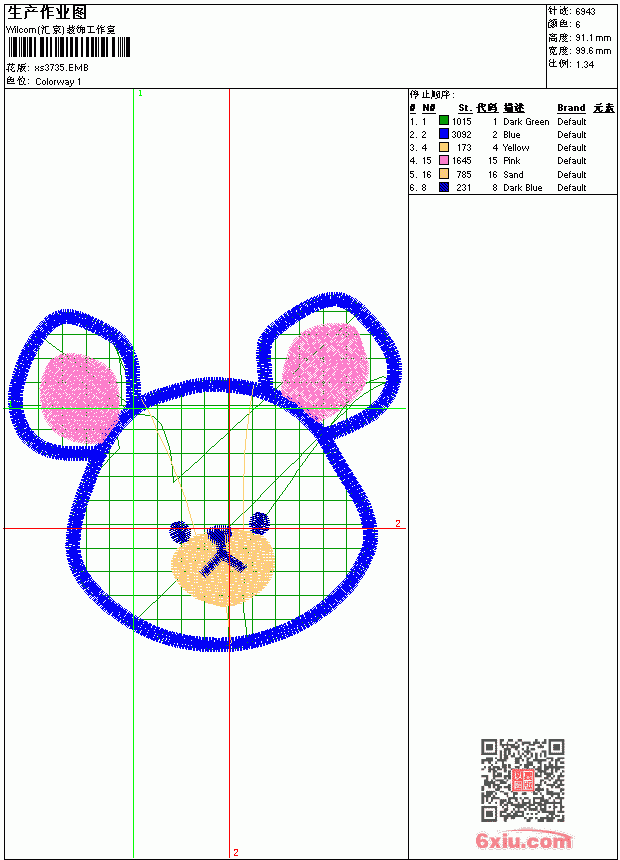Select the Pink thread color swatch
This screenshot has width=620, height=860.
tap(444, 160)
